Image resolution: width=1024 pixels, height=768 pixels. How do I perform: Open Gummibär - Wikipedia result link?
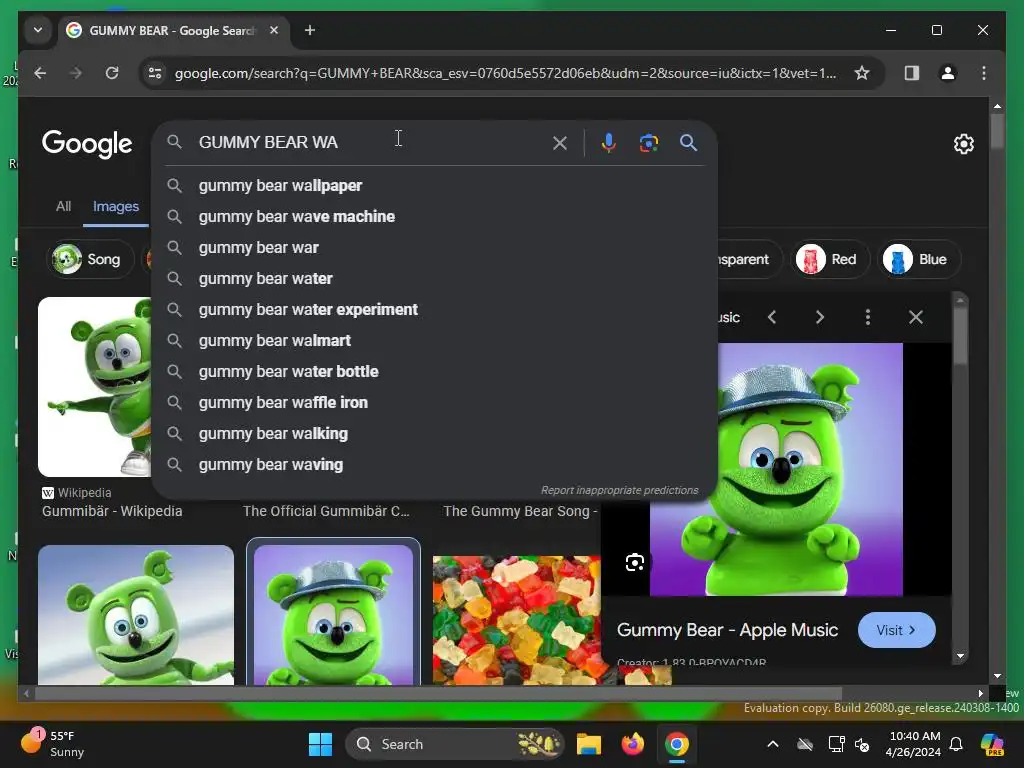tap(112, 511)
